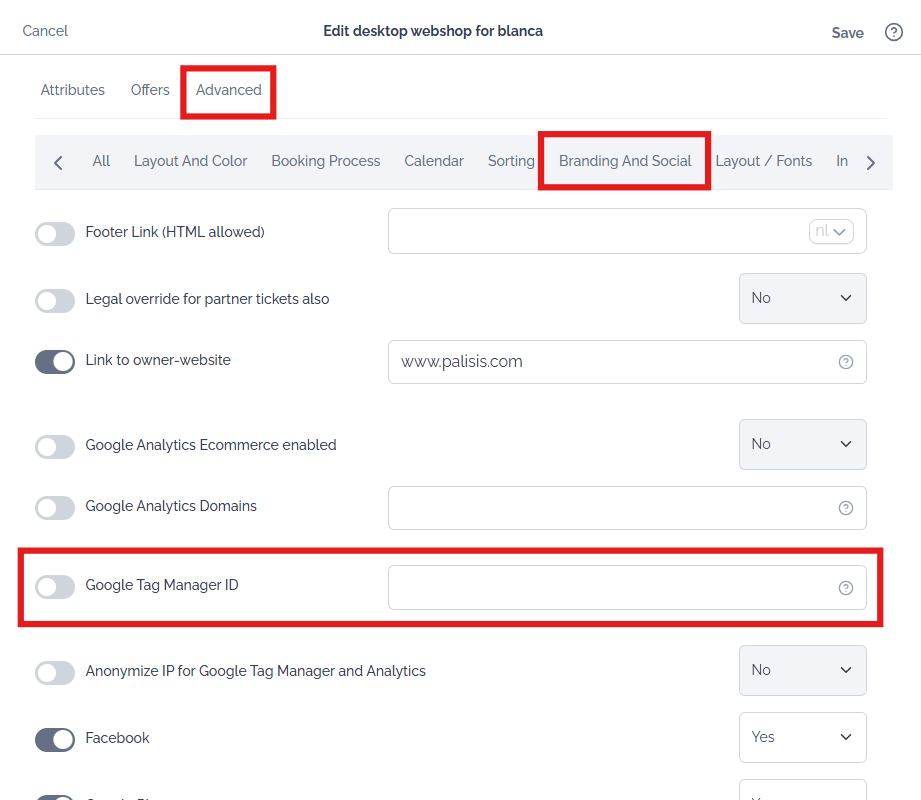Click the 'Edit desktop webshop for blanca' title
The image size is (921, 800).
[433, 31]
